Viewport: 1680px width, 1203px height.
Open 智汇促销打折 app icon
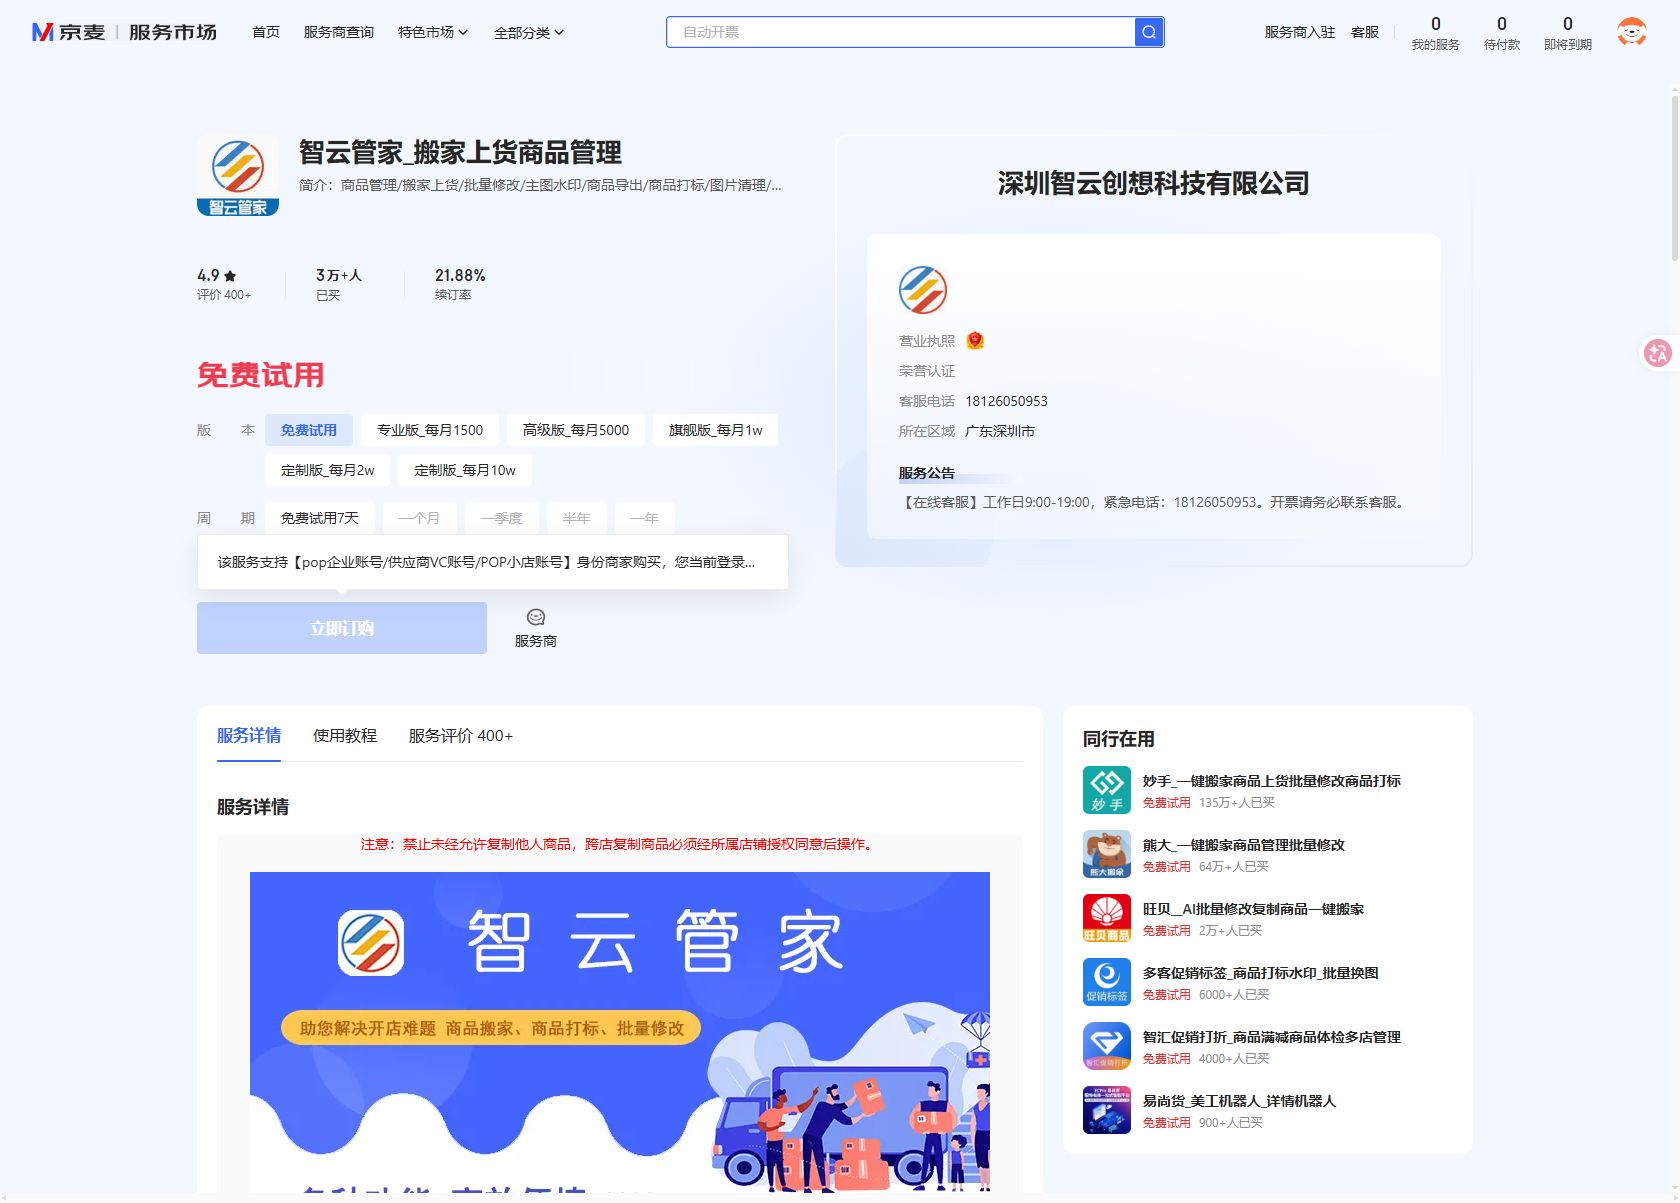pyautogui.click(x=1107, y=1046)
